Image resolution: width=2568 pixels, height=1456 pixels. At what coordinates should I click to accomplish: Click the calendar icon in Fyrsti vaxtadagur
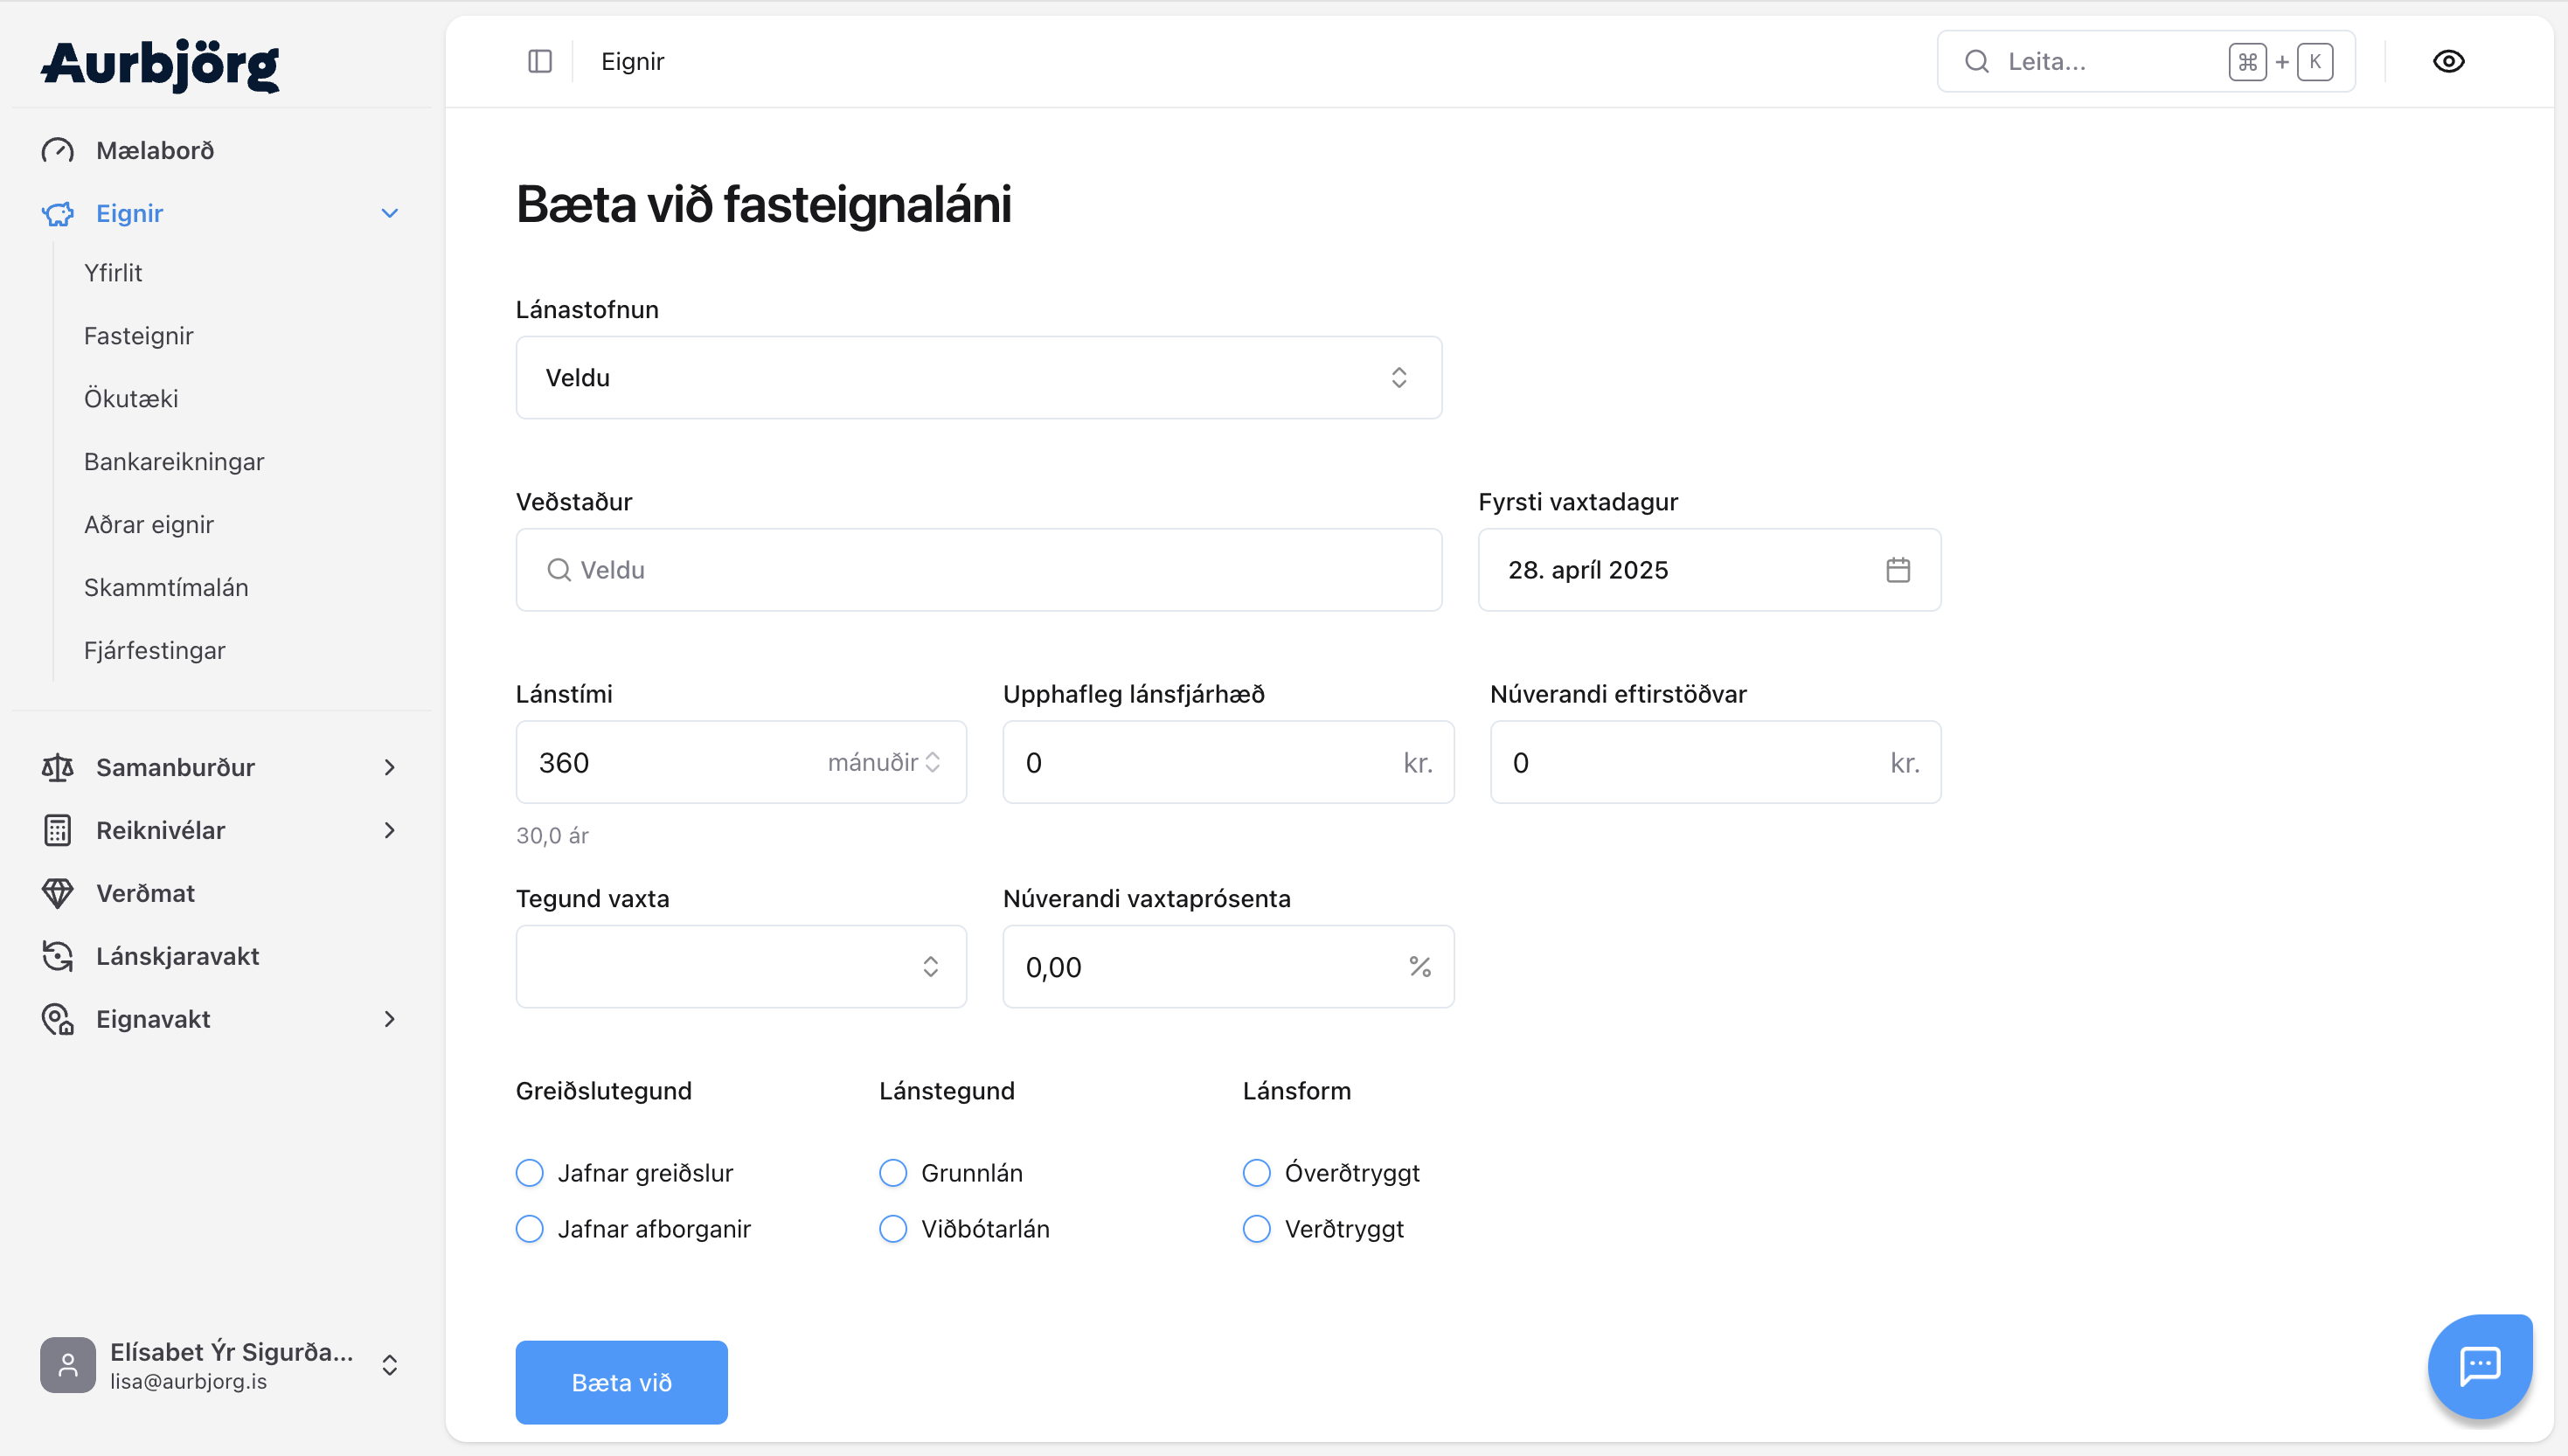pos(1897,570)
